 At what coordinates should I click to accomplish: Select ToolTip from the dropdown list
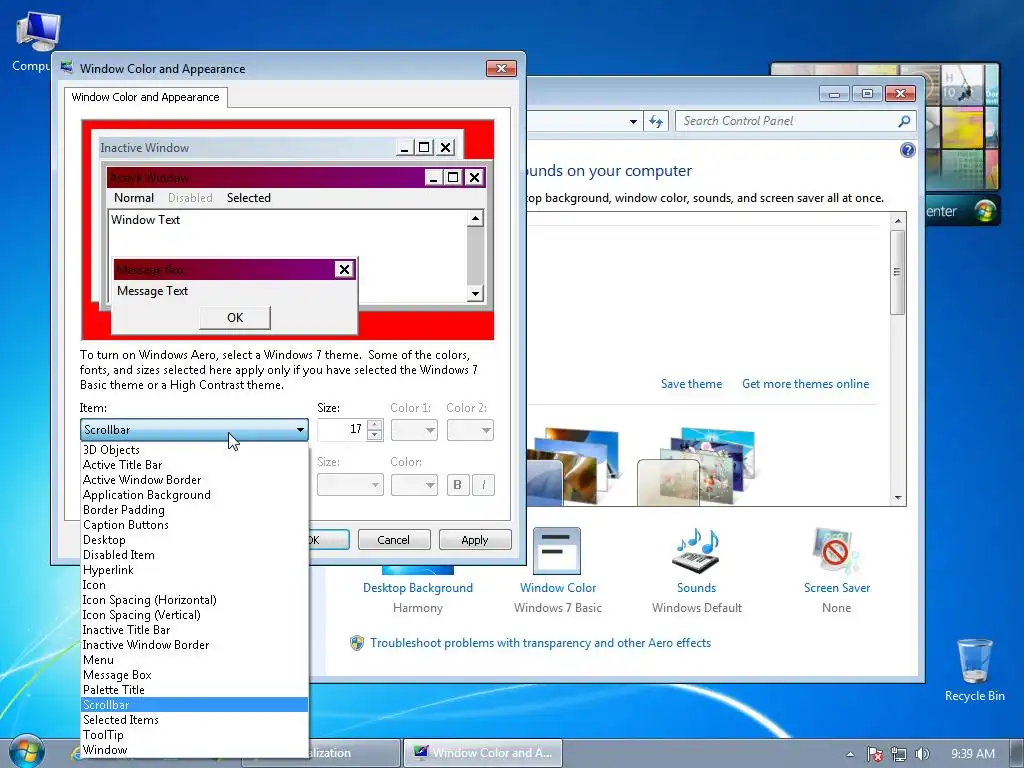pyautogui.click(x=194, y=735)
